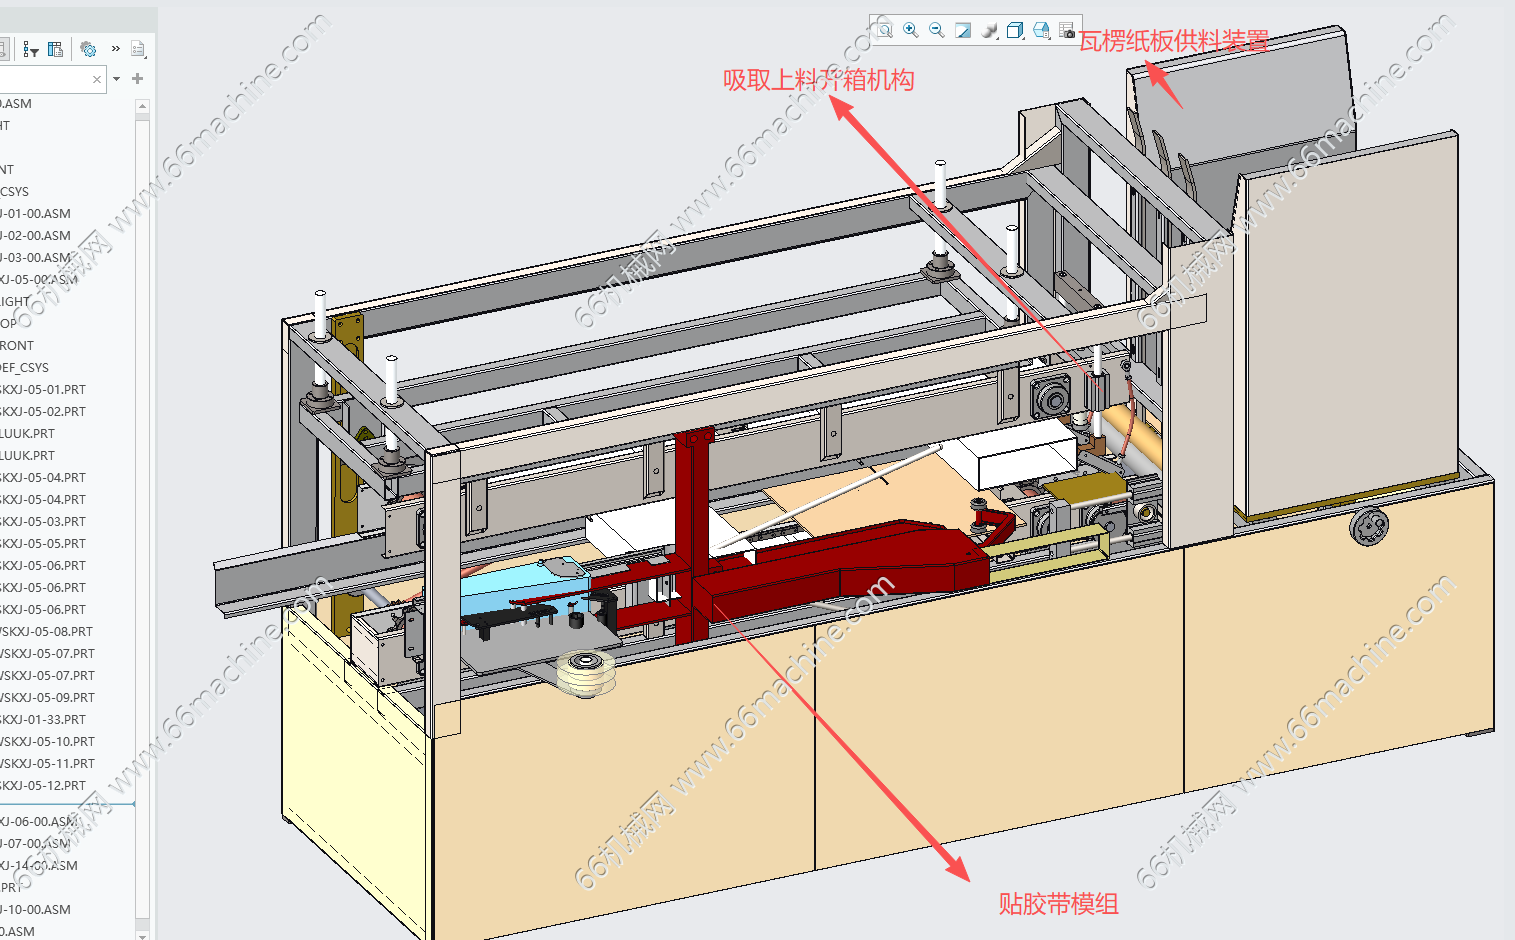Click the model tree scrollbar up arrow
1515x940 pixels.
click(142, 106)
